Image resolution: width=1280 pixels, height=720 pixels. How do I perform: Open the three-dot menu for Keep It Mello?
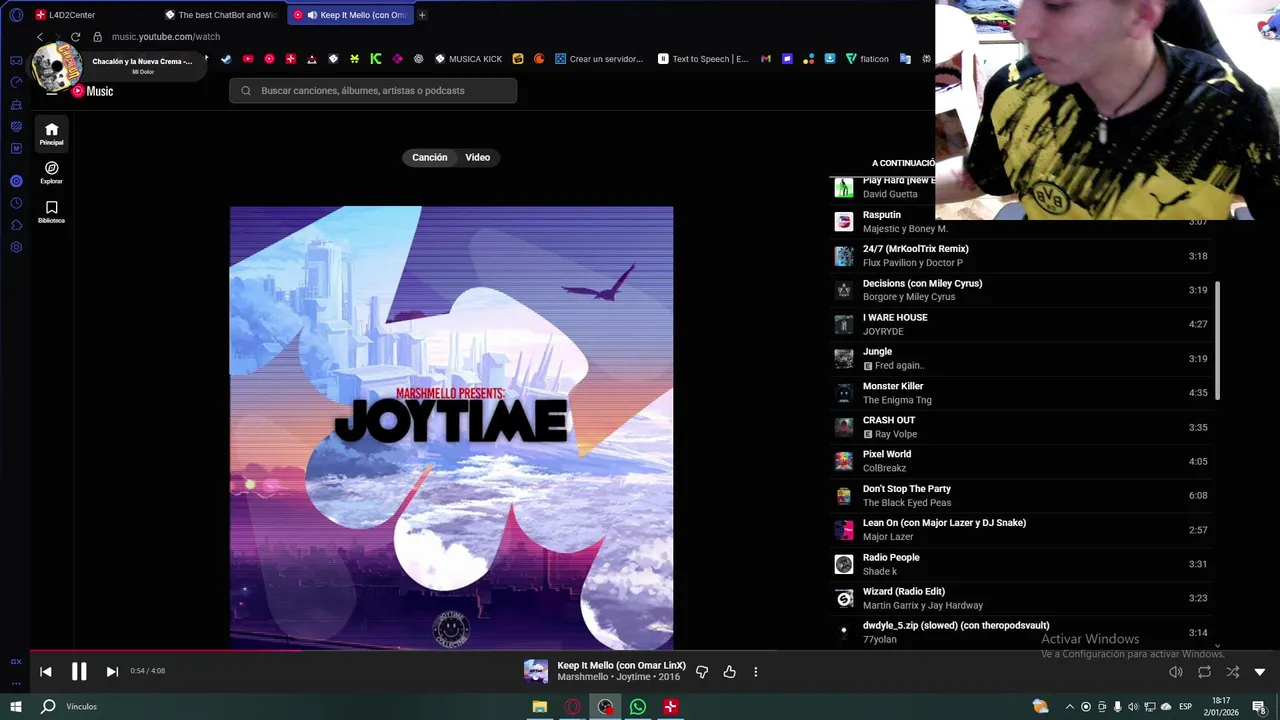[756, 672]
